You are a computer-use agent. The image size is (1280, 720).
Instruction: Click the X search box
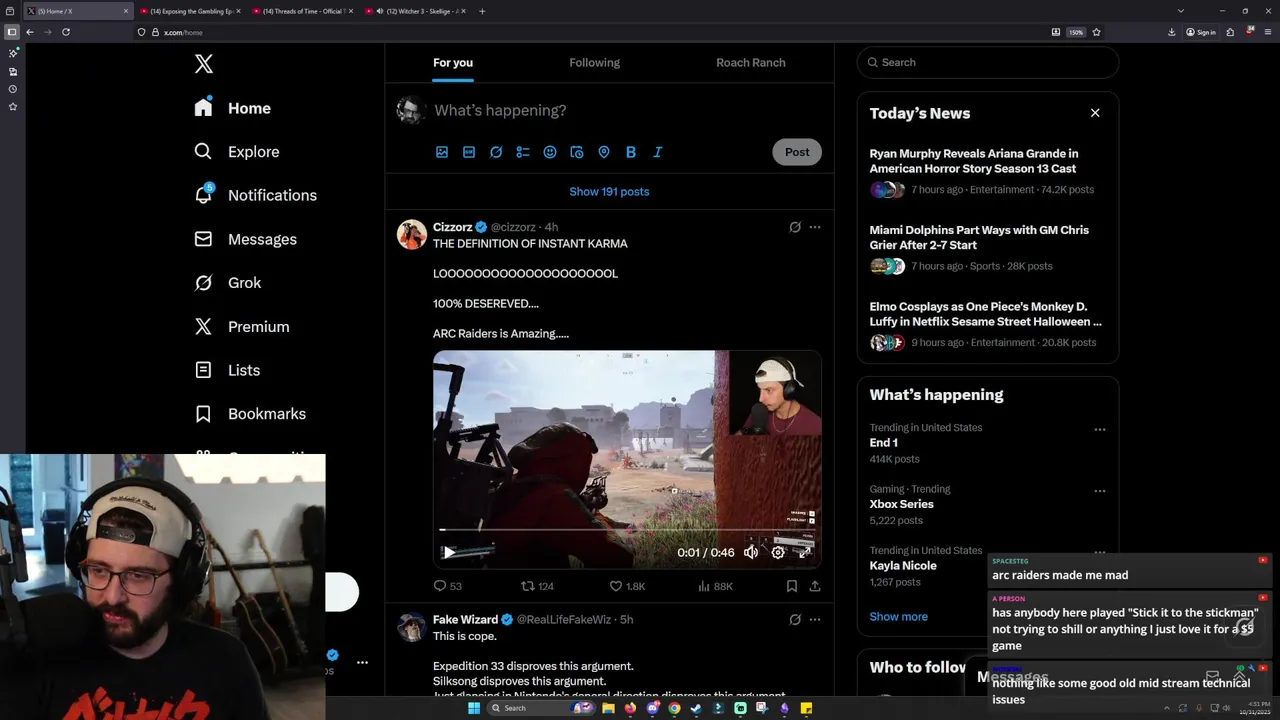[x=988, y=62]
